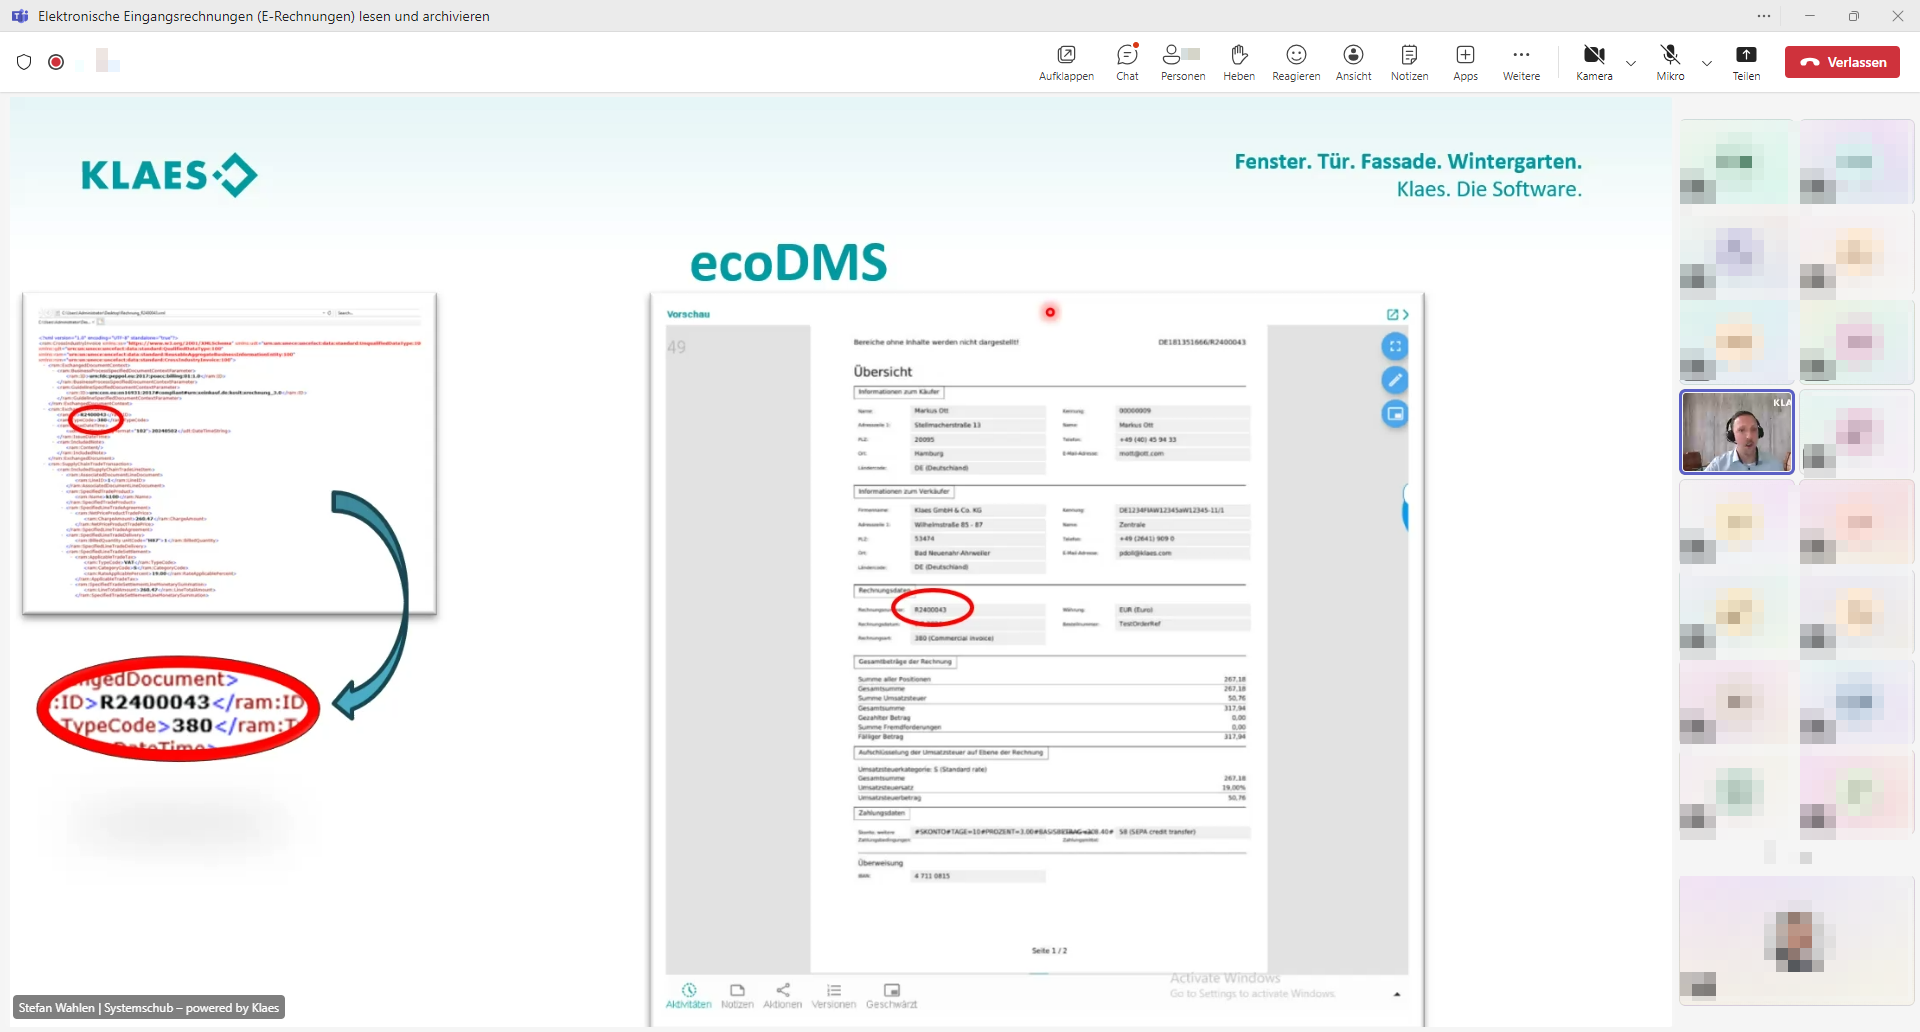Show the Personen participants list

pos(1182,62)
